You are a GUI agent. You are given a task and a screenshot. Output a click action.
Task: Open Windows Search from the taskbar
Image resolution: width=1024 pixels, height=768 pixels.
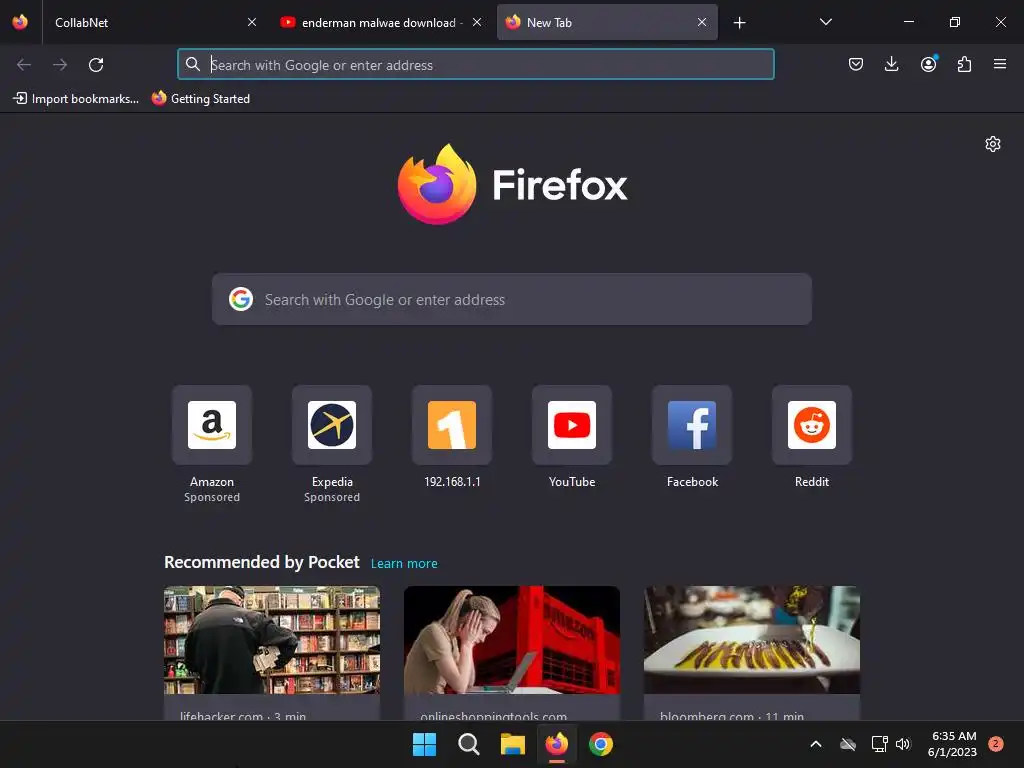(x=469, y=744)
